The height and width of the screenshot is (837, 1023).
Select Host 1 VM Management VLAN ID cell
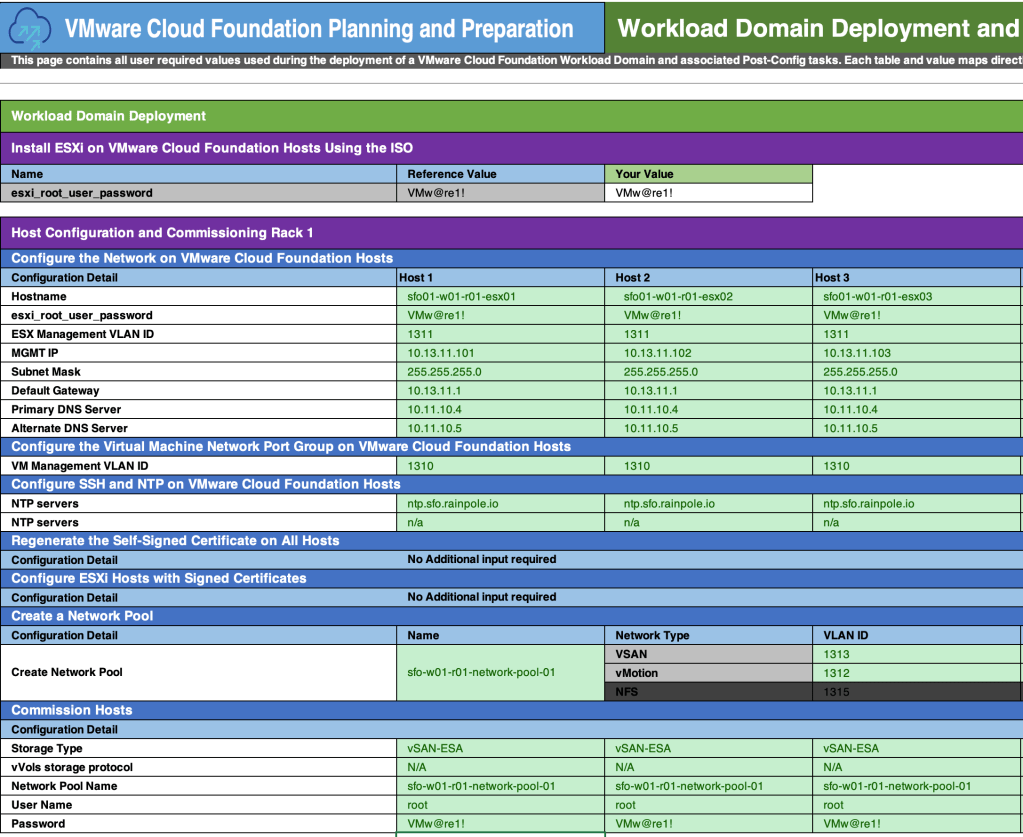click(500, 466)
